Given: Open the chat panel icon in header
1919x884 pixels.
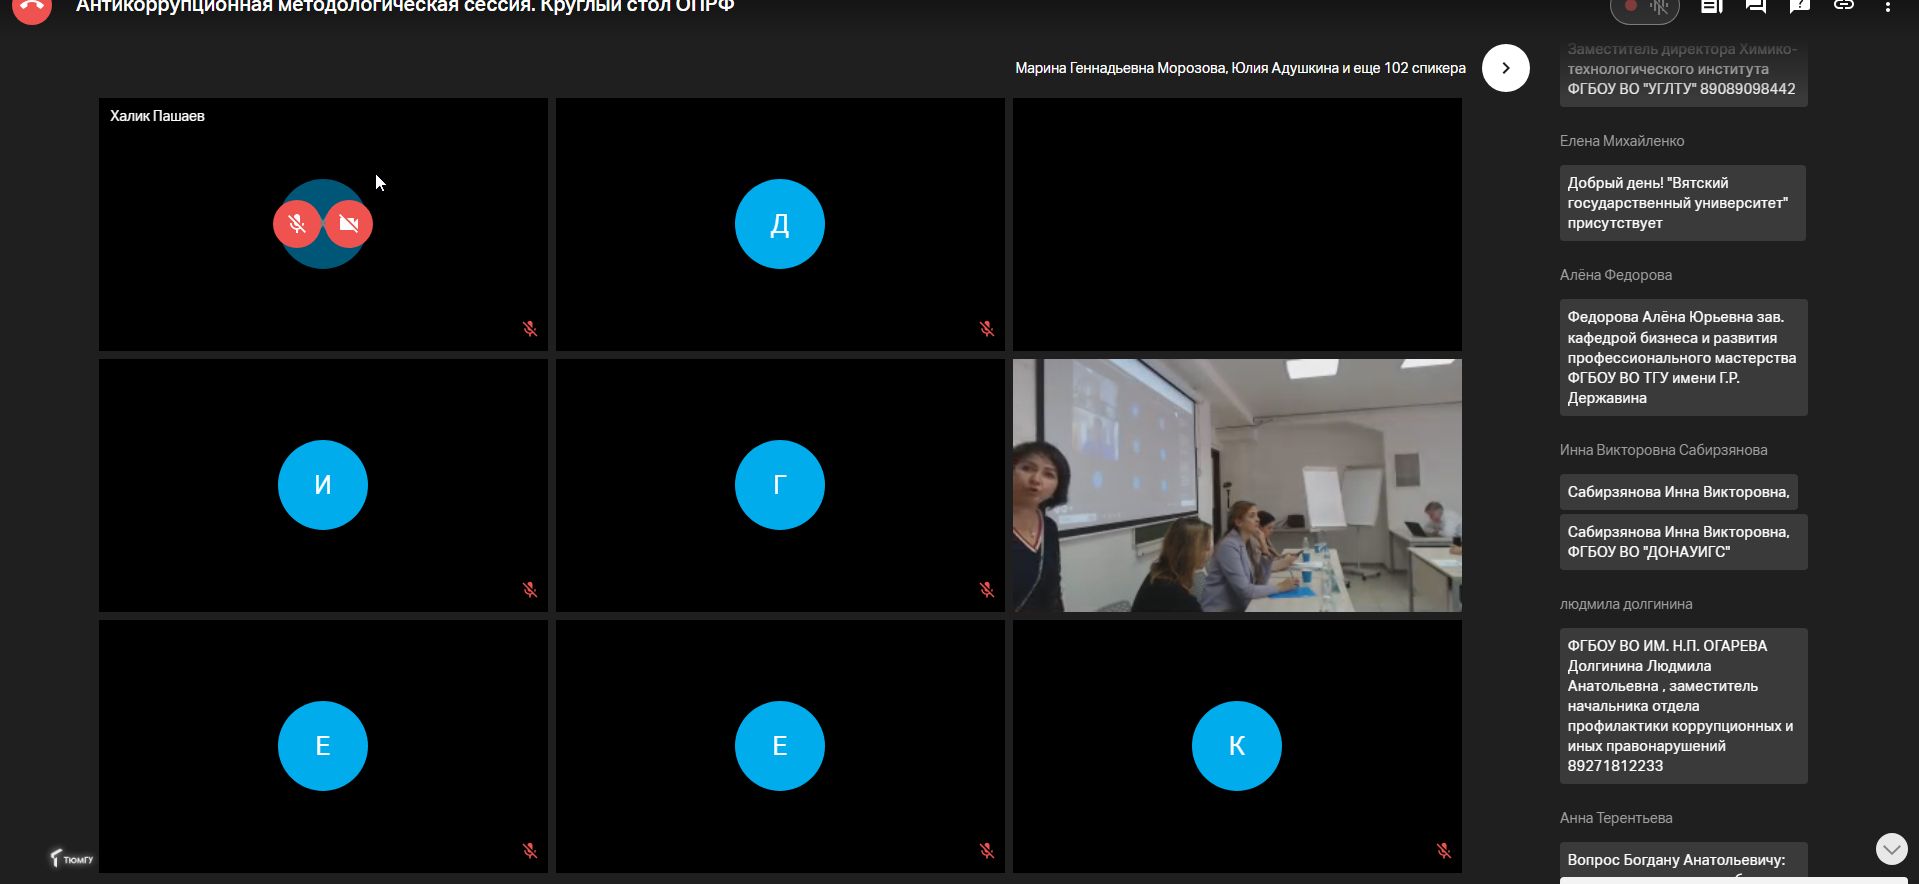Looking at the screenshot, I should point(1755,7).
